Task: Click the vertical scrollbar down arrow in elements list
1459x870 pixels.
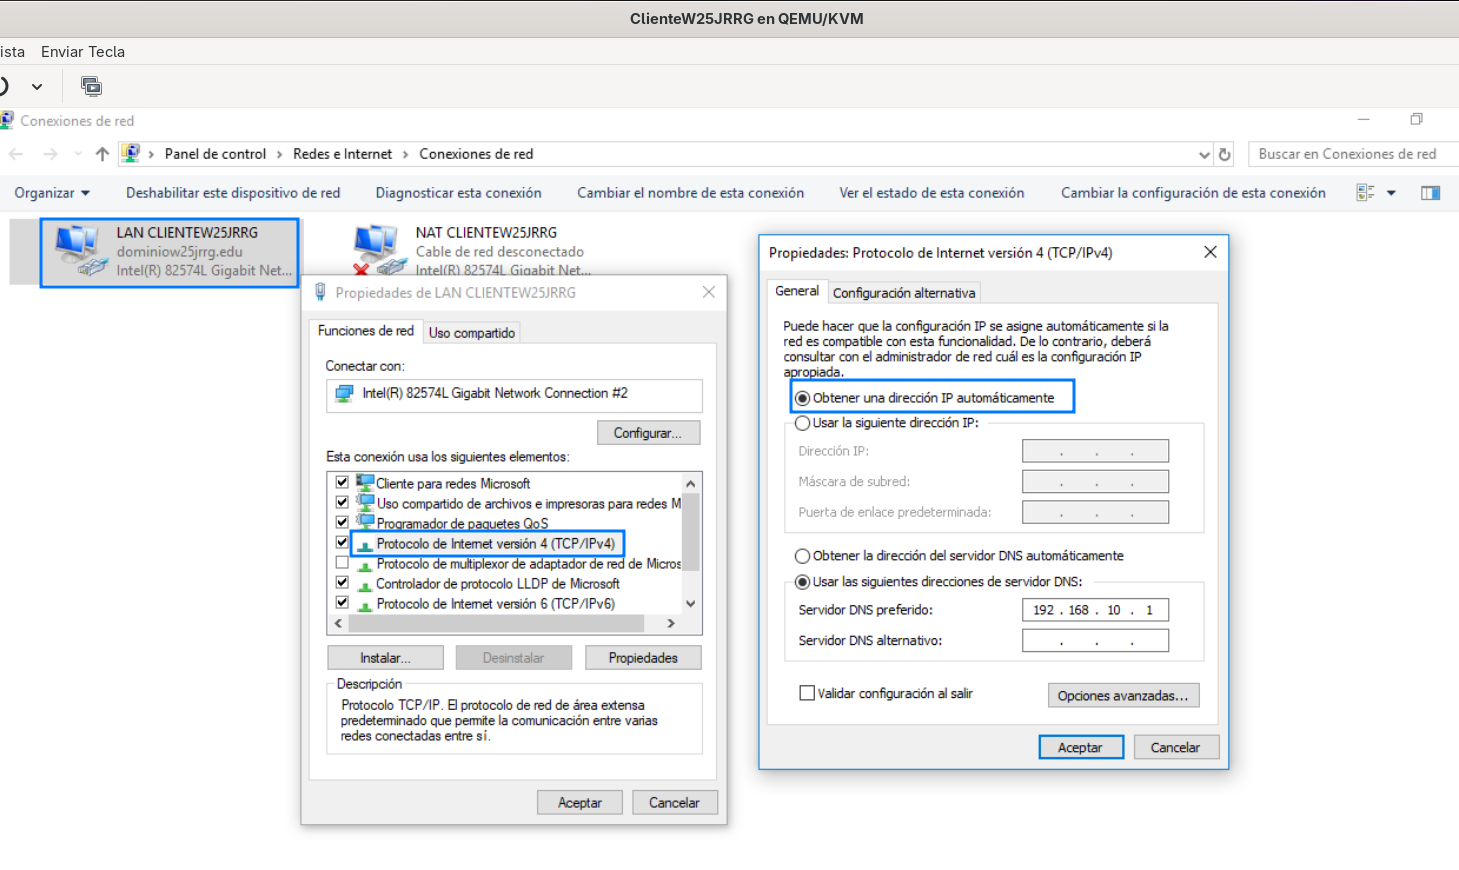Action: (690, 604)
